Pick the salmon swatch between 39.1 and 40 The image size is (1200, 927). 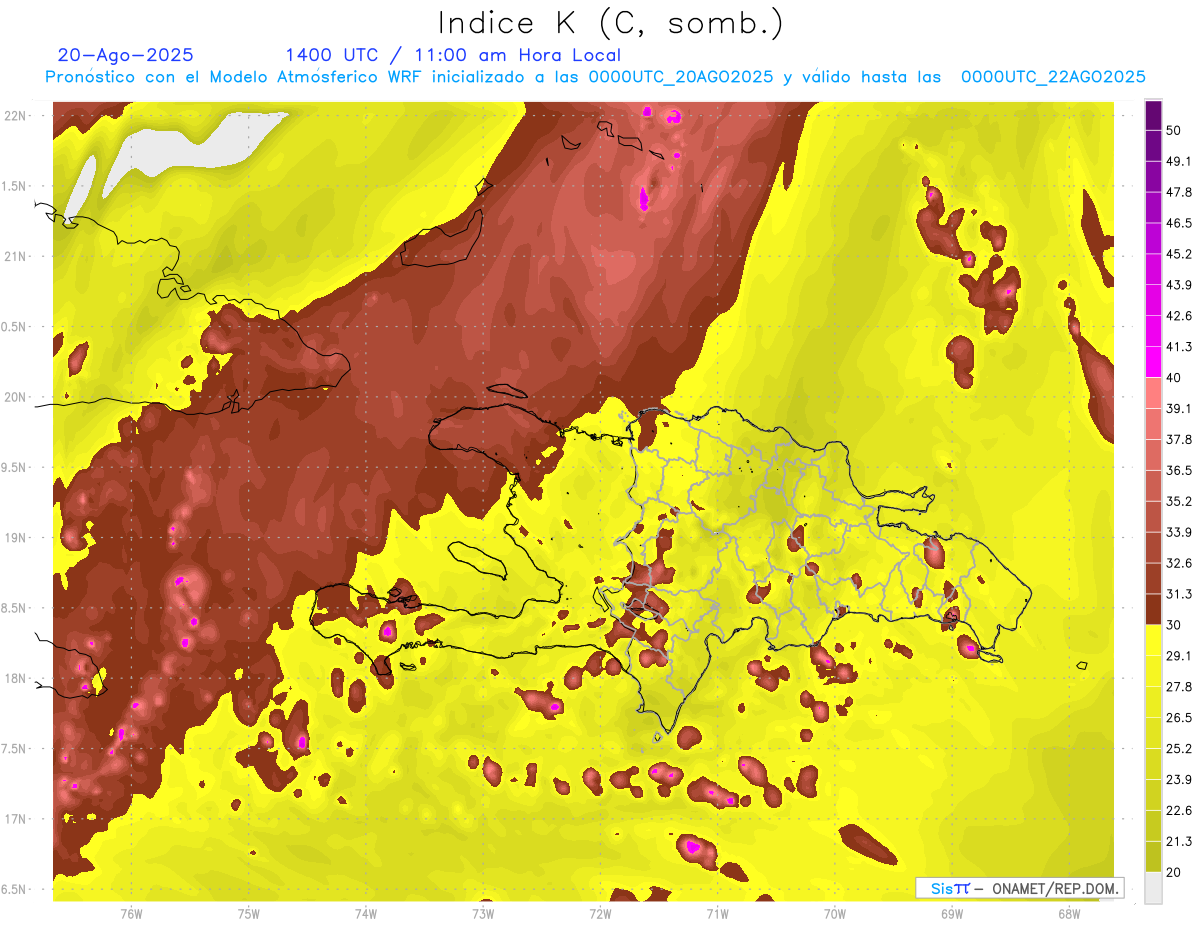[x=1153, y=393]
